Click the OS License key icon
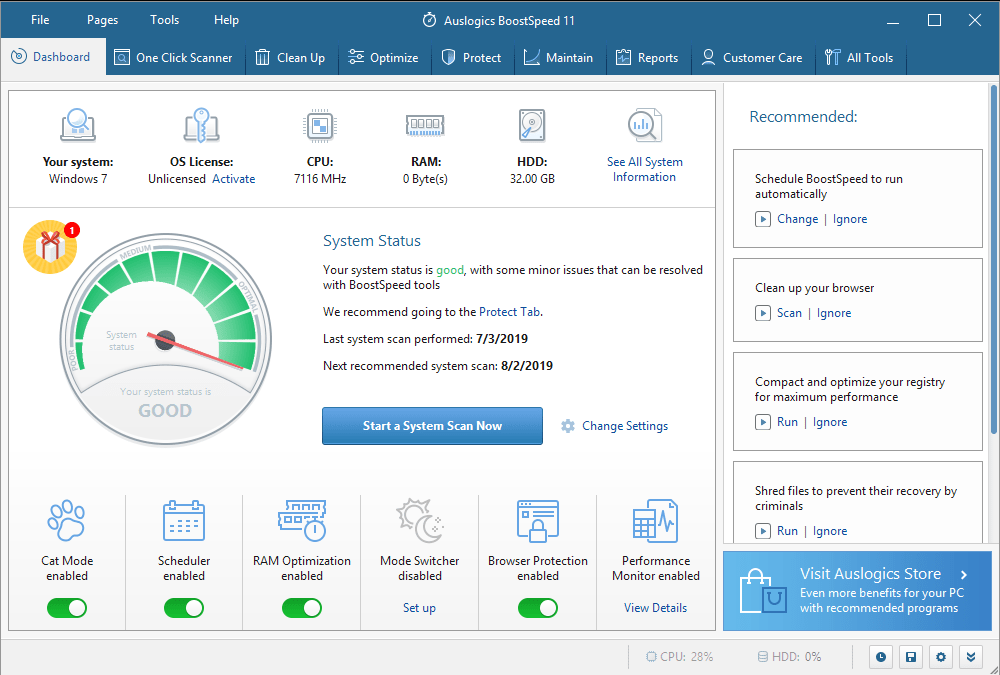The width and height of the screenshot is (1000, 675). tap(201, 126)
